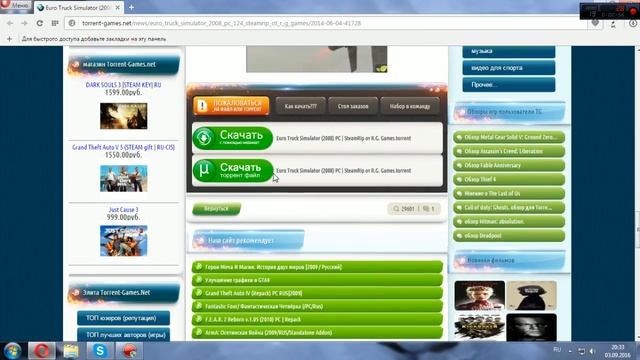Click the volume speaker tray icon
The image size is (640, 360).
(592, 351)
